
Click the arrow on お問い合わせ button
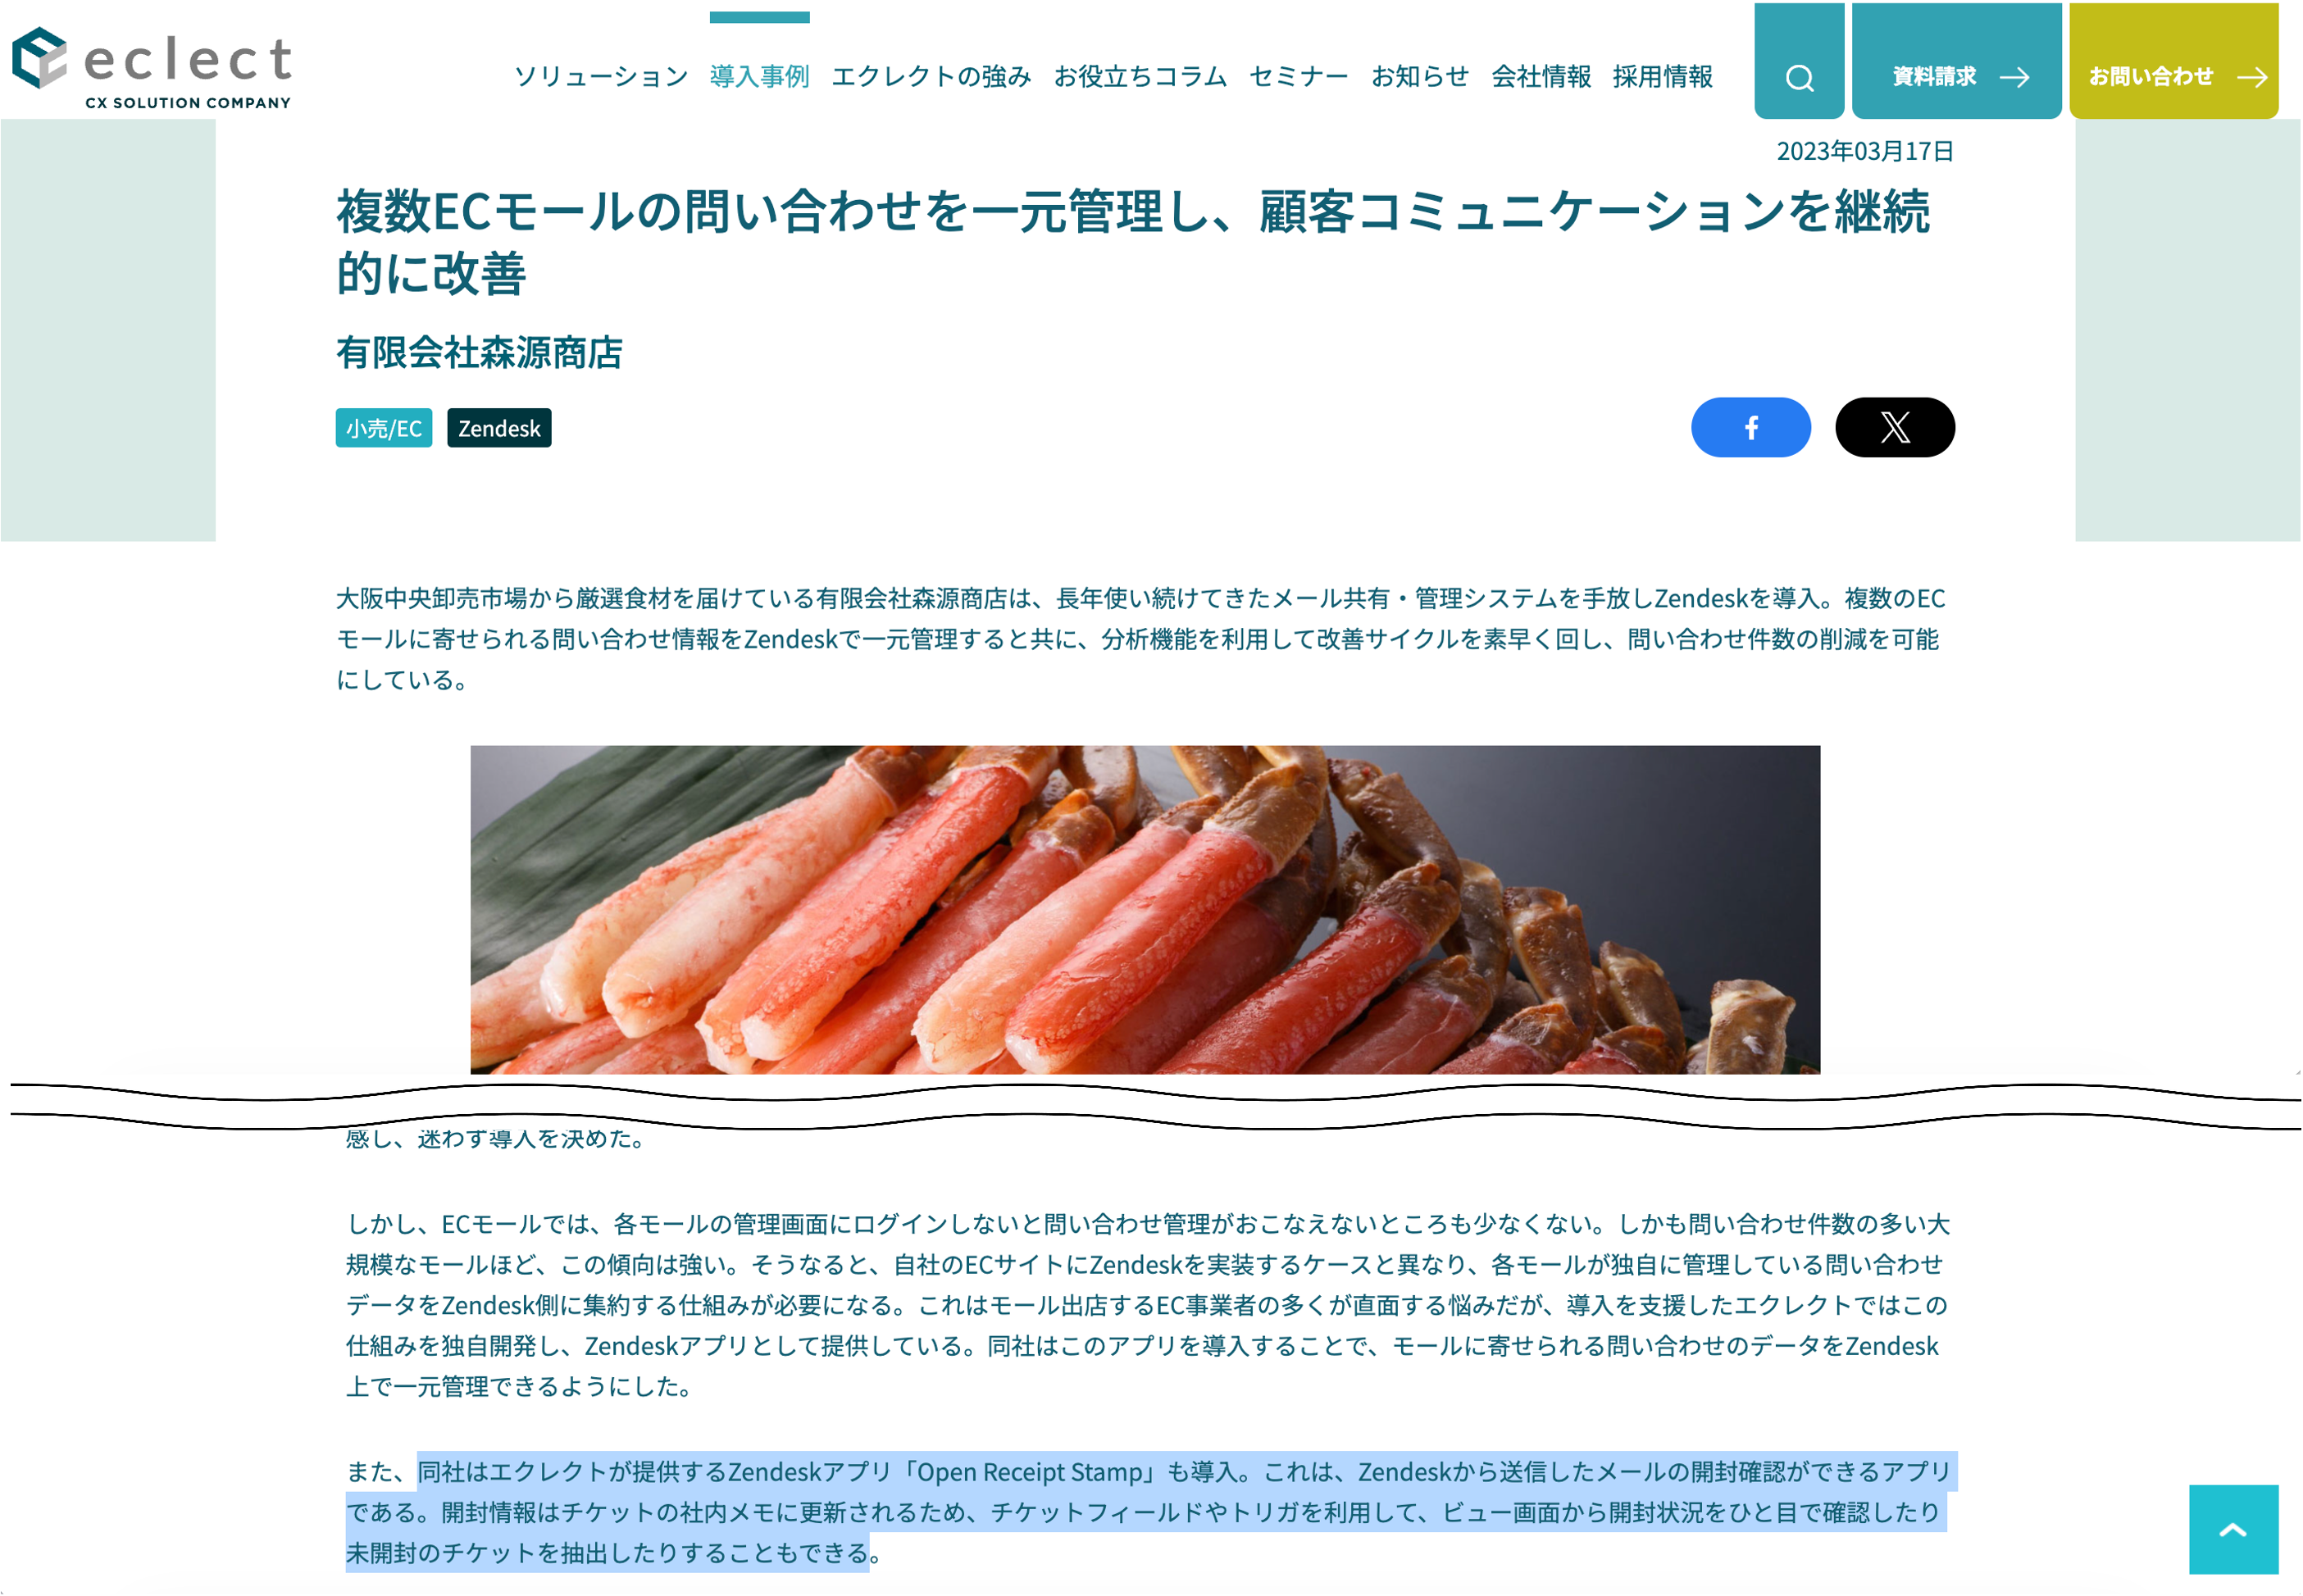point(2251,77)
